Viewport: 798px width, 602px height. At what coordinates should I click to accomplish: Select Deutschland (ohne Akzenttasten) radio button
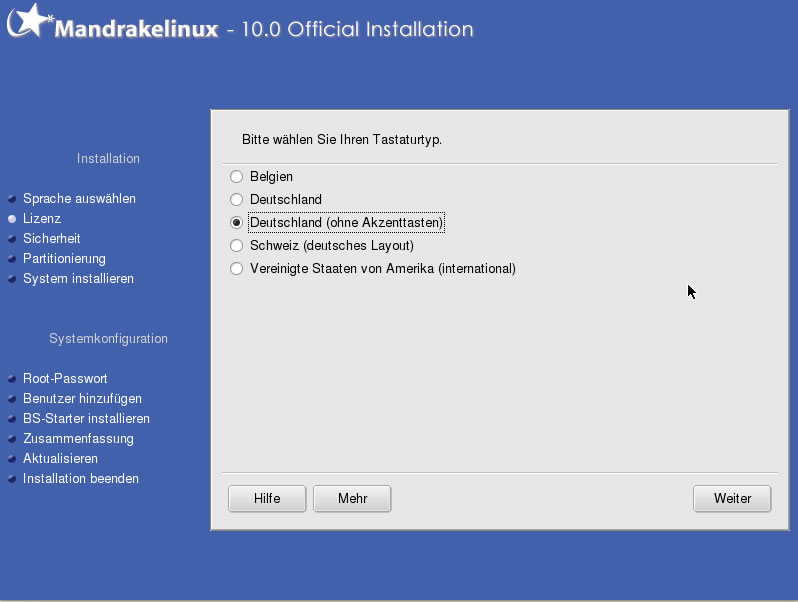coord(236,223)
